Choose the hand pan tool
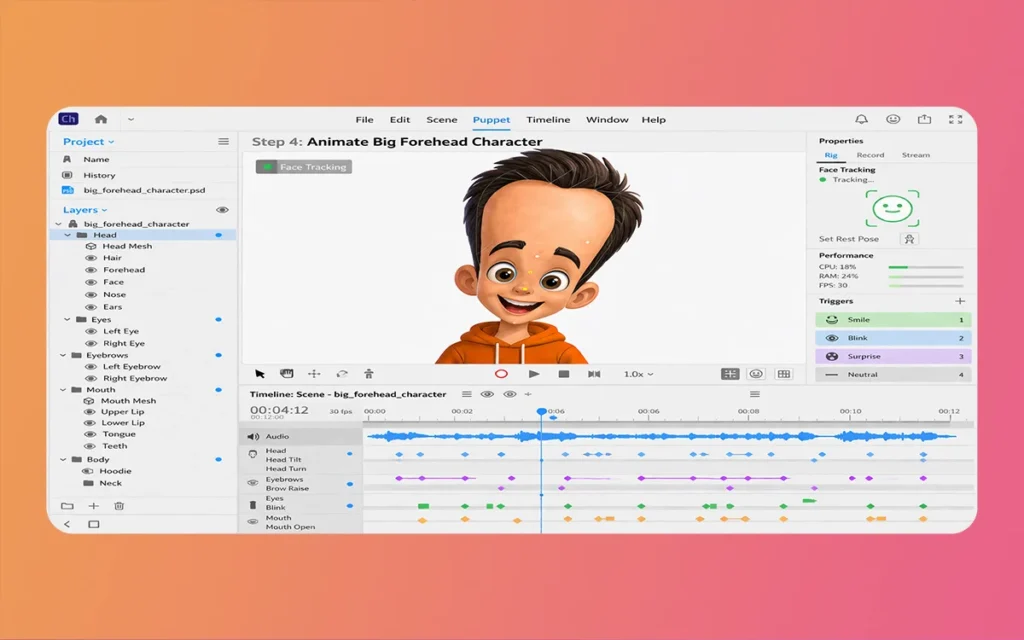 click(287, 374)
